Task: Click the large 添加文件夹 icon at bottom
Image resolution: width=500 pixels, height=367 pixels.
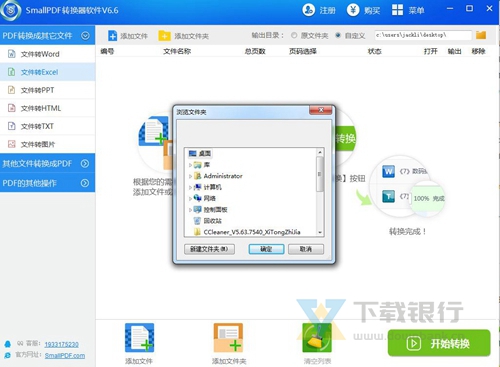Action: coord(228,338)
